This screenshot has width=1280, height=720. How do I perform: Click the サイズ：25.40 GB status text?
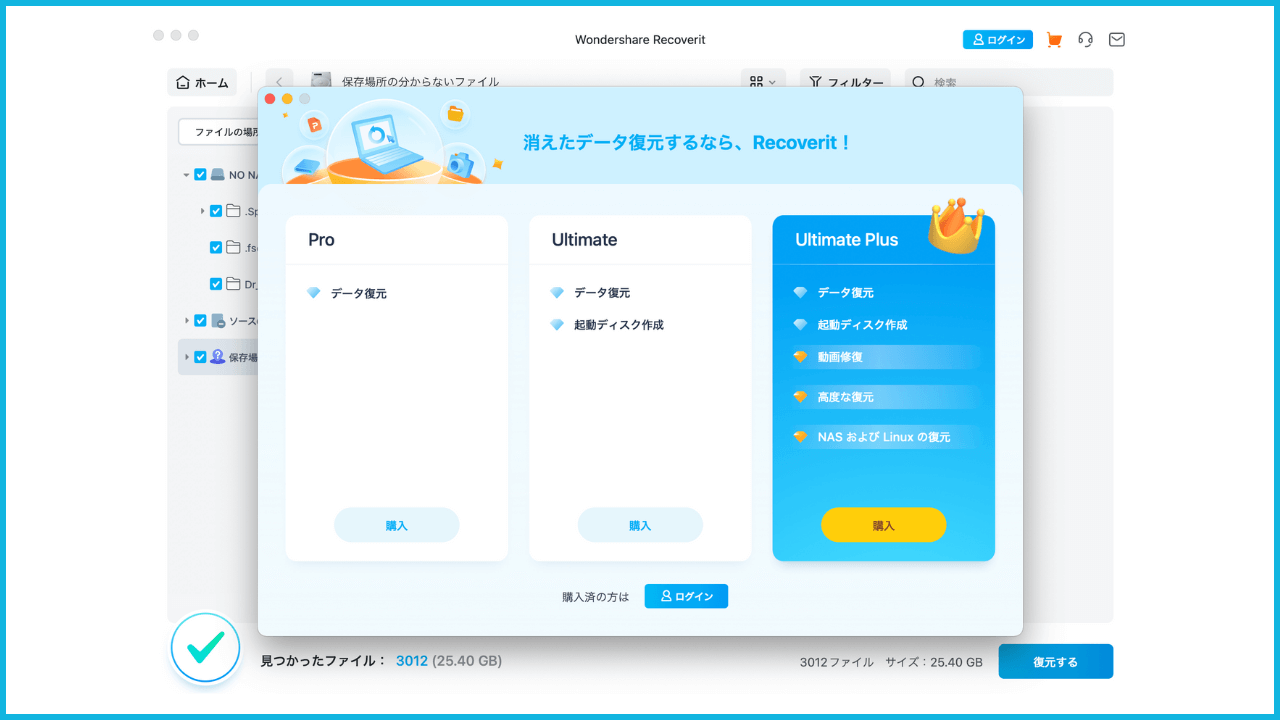[x=933, y=662]
